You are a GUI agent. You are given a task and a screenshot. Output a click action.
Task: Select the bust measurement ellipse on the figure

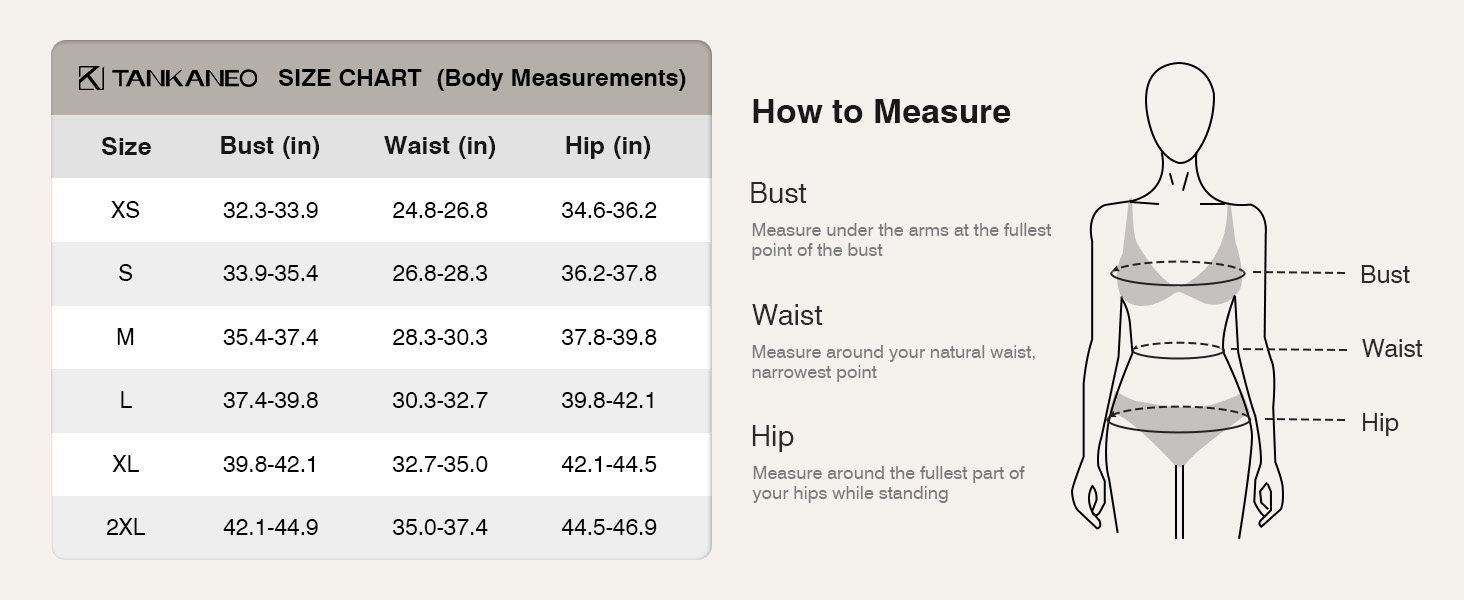[x=1178, y=273]
